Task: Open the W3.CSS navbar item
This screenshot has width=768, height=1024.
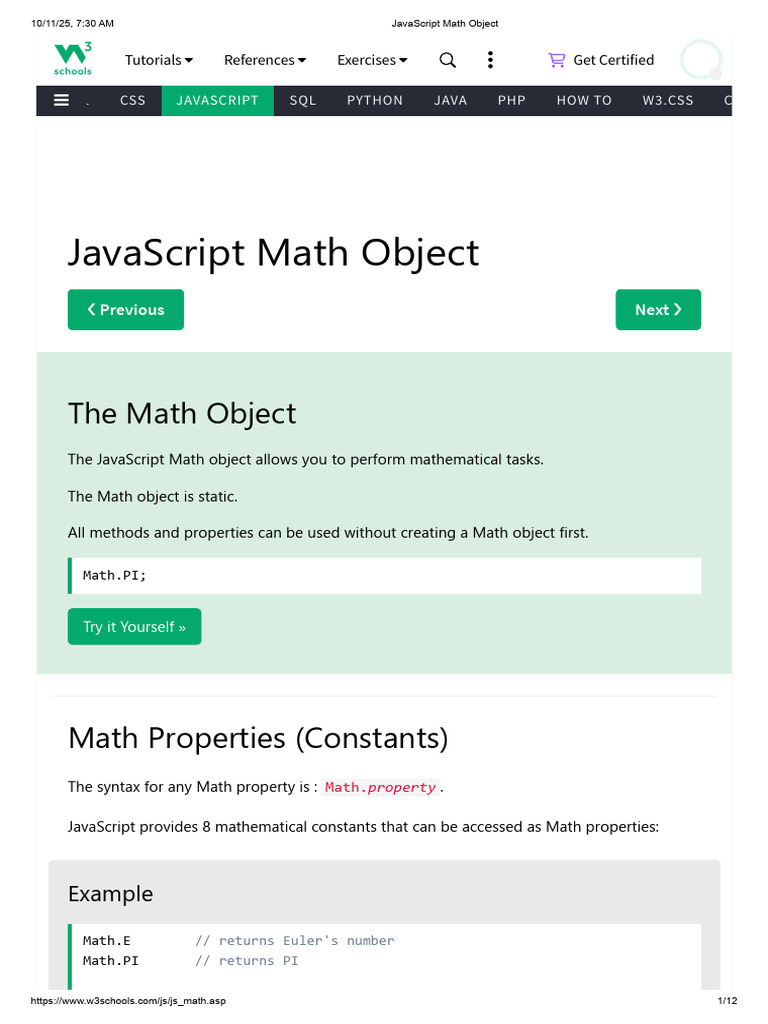Action: (x=668, y=101)
